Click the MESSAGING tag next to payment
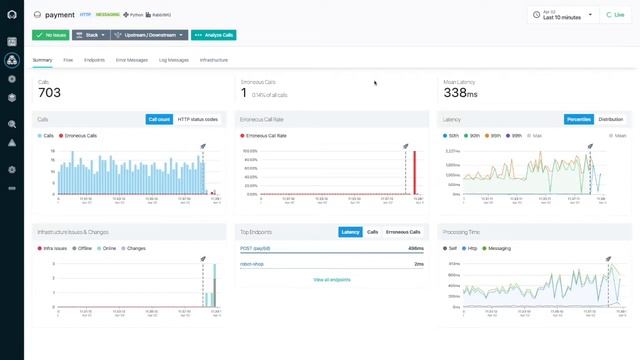 coord(107,15)
